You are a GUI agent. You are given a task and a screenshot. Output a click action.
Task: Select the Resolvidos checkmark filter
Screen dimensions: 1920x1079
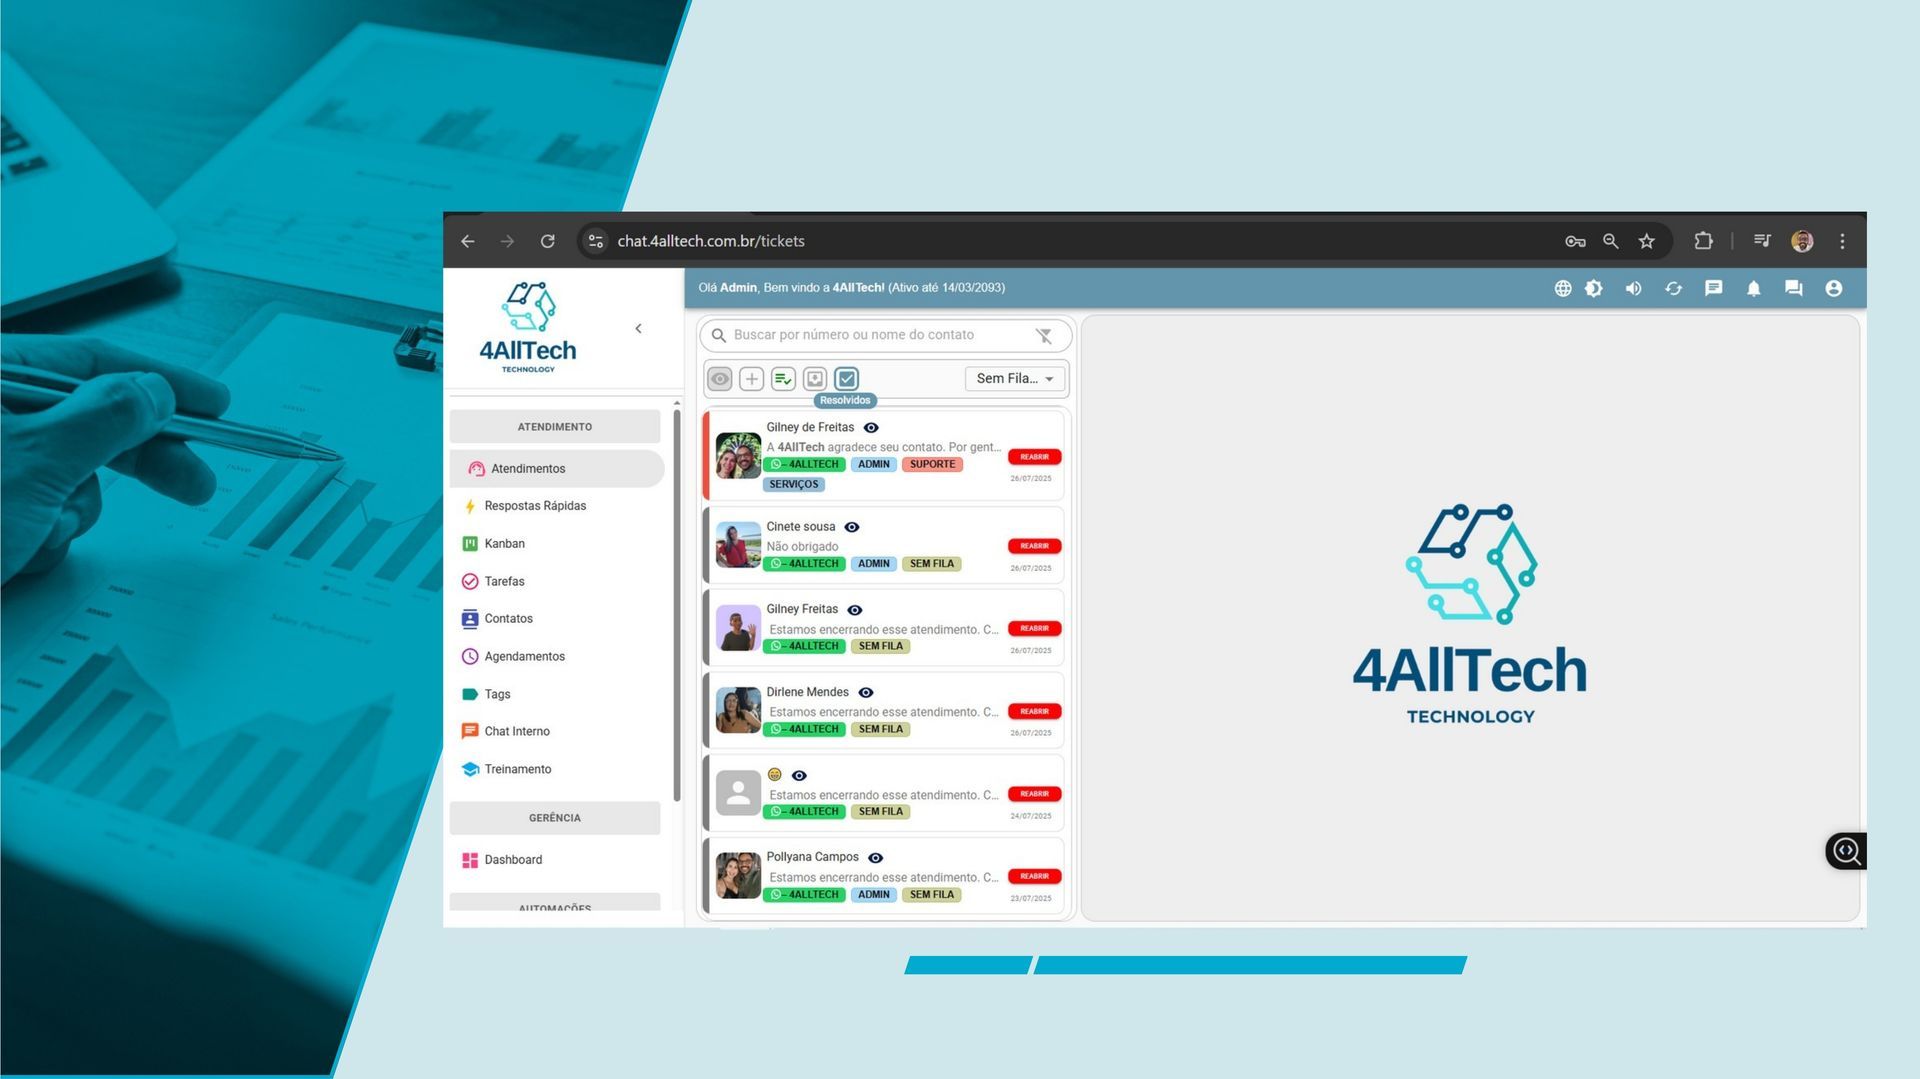(x=847, y=379)
